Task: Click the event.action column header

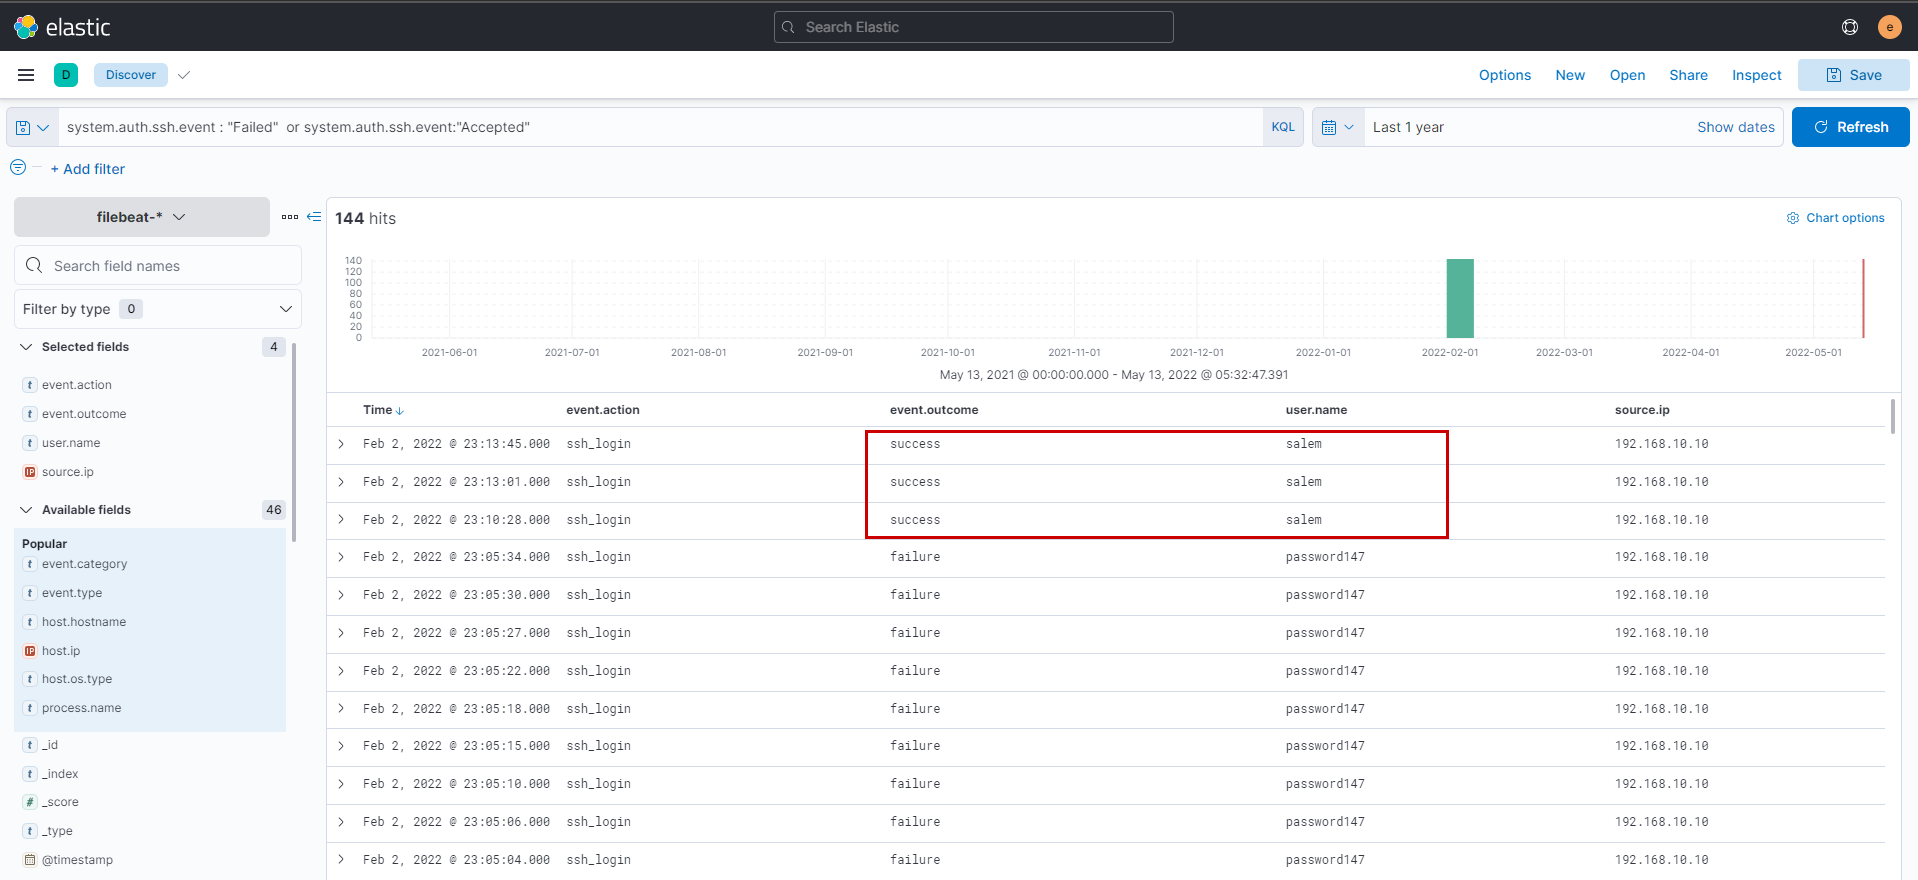Action: tap(603, 410)
